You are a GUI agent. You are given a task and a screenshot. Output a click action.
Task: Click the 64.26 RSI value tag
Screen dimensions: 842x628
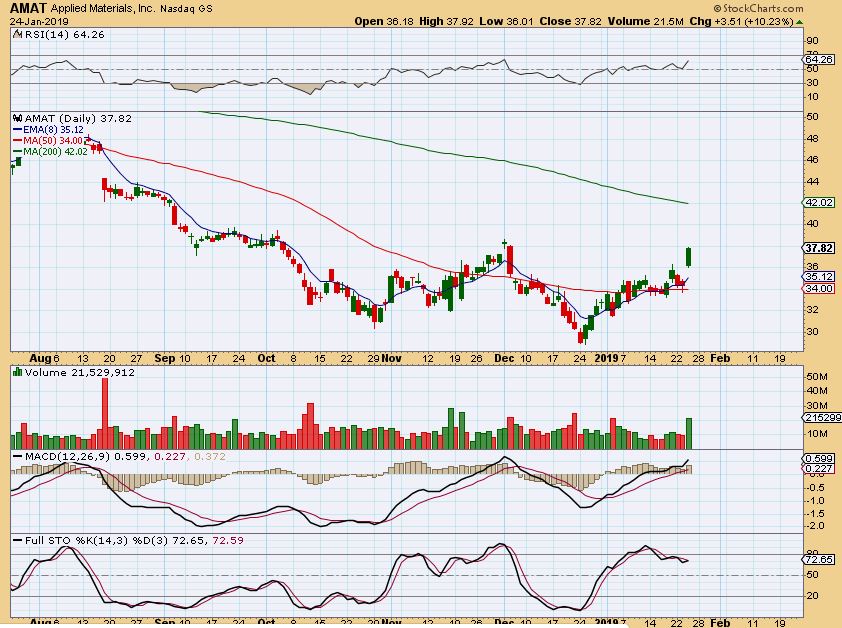(818, 59)
